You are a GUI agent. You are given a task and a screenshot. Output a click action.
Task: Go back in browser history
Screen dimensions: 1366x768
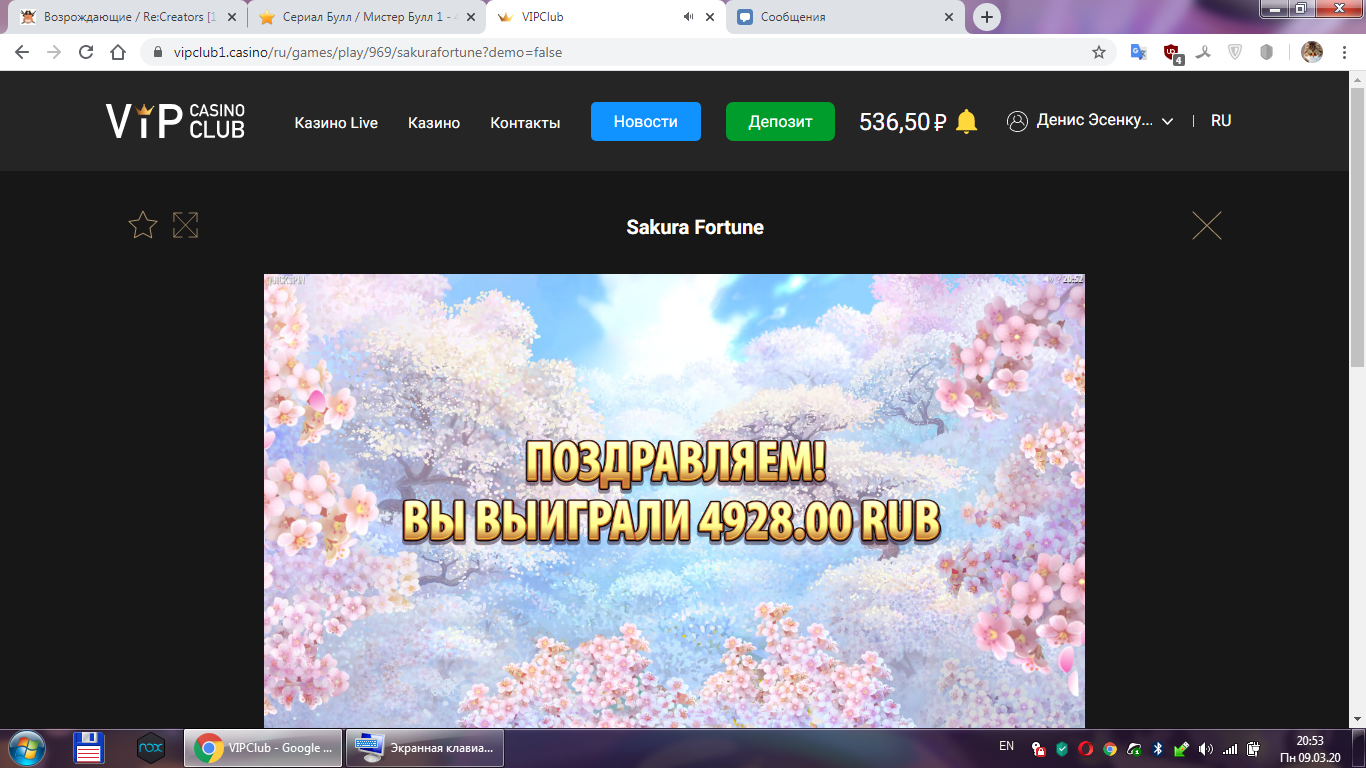click(22, 52)
